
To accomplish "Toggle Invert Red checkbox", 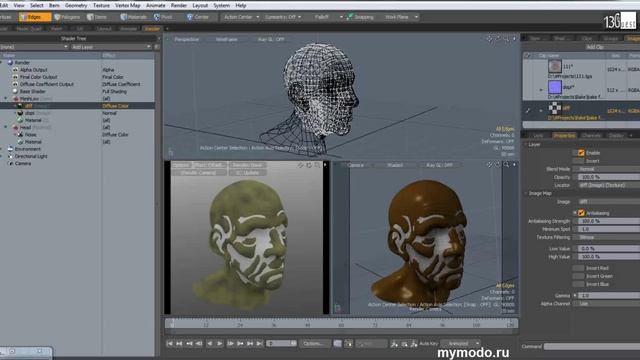I will [578, 268].
